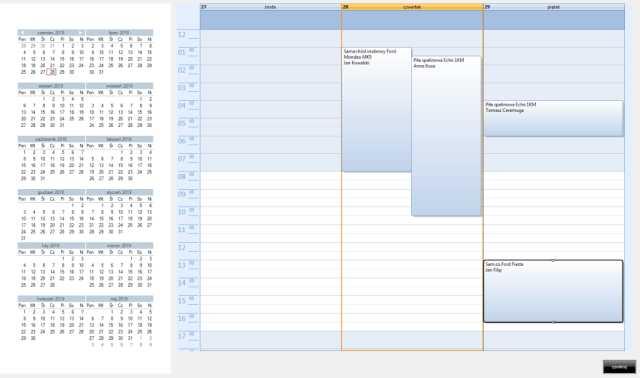Viewport: 640px width, 378px height.
Task: Select date 30 in kwiecień 2019 calendar
Action: pyautogui.click(x=33, y=338)
